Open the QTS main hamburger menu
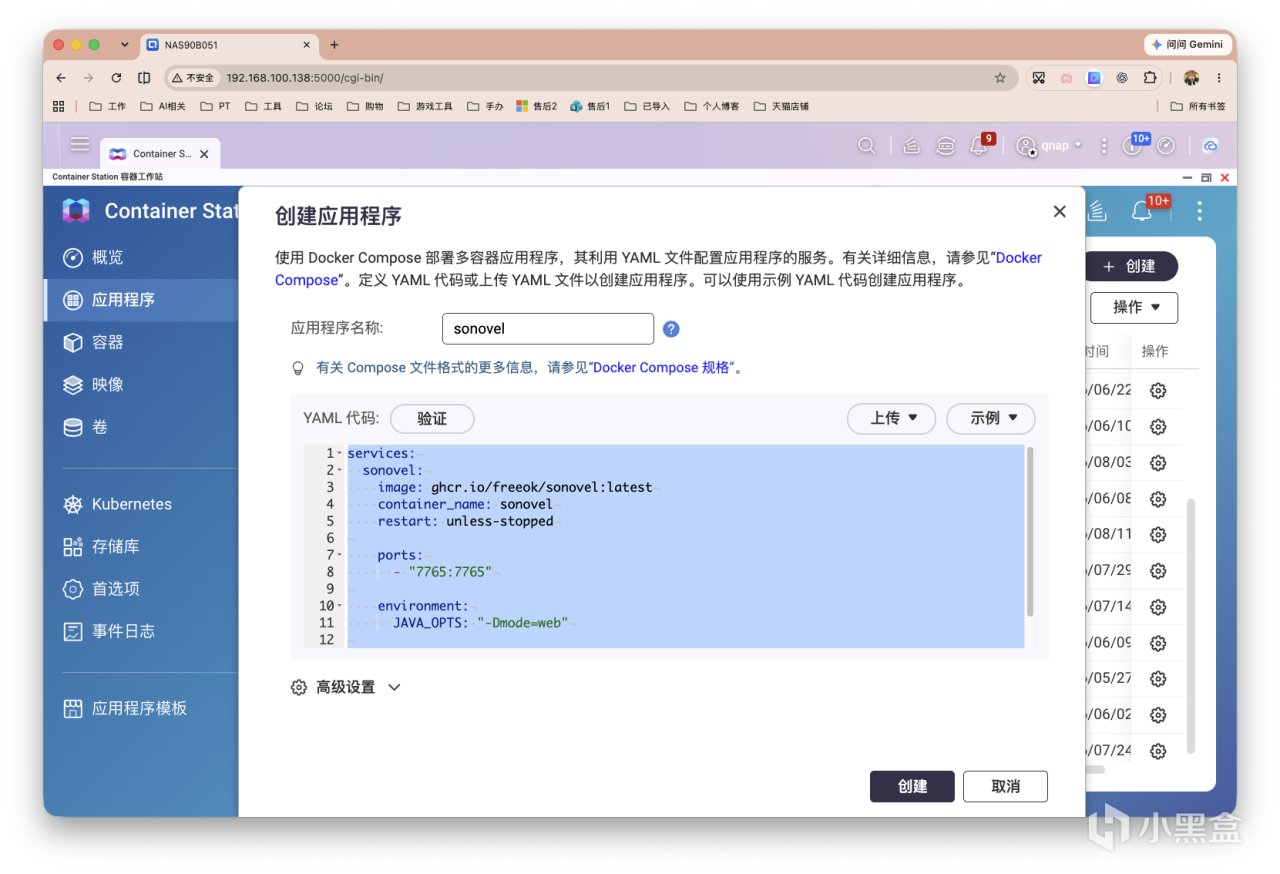The image size is (1280, 874). [80, 144]
